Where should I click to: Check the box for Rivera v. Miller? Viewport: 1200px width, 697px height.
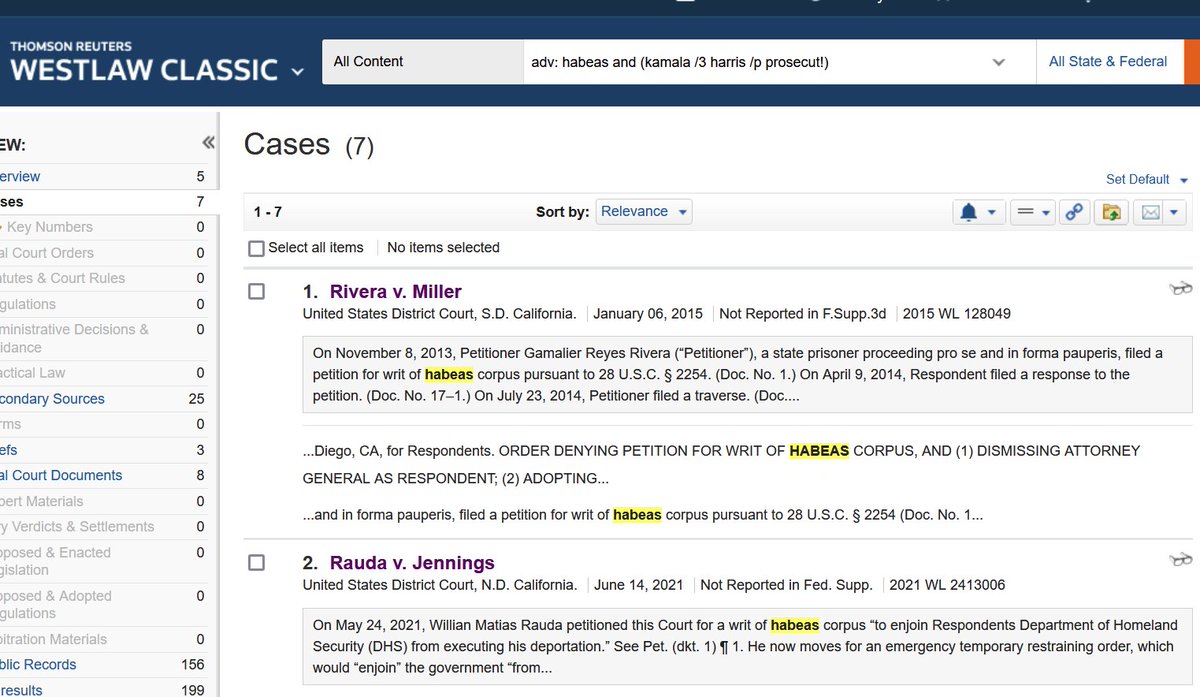(x=256, y=291)
